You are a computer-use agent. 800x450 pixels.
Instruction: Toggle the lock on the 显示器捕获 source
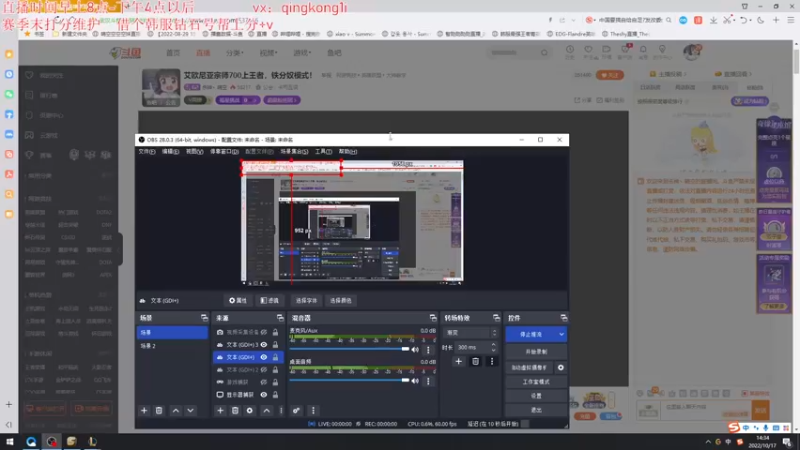click(x=276, y=394)
